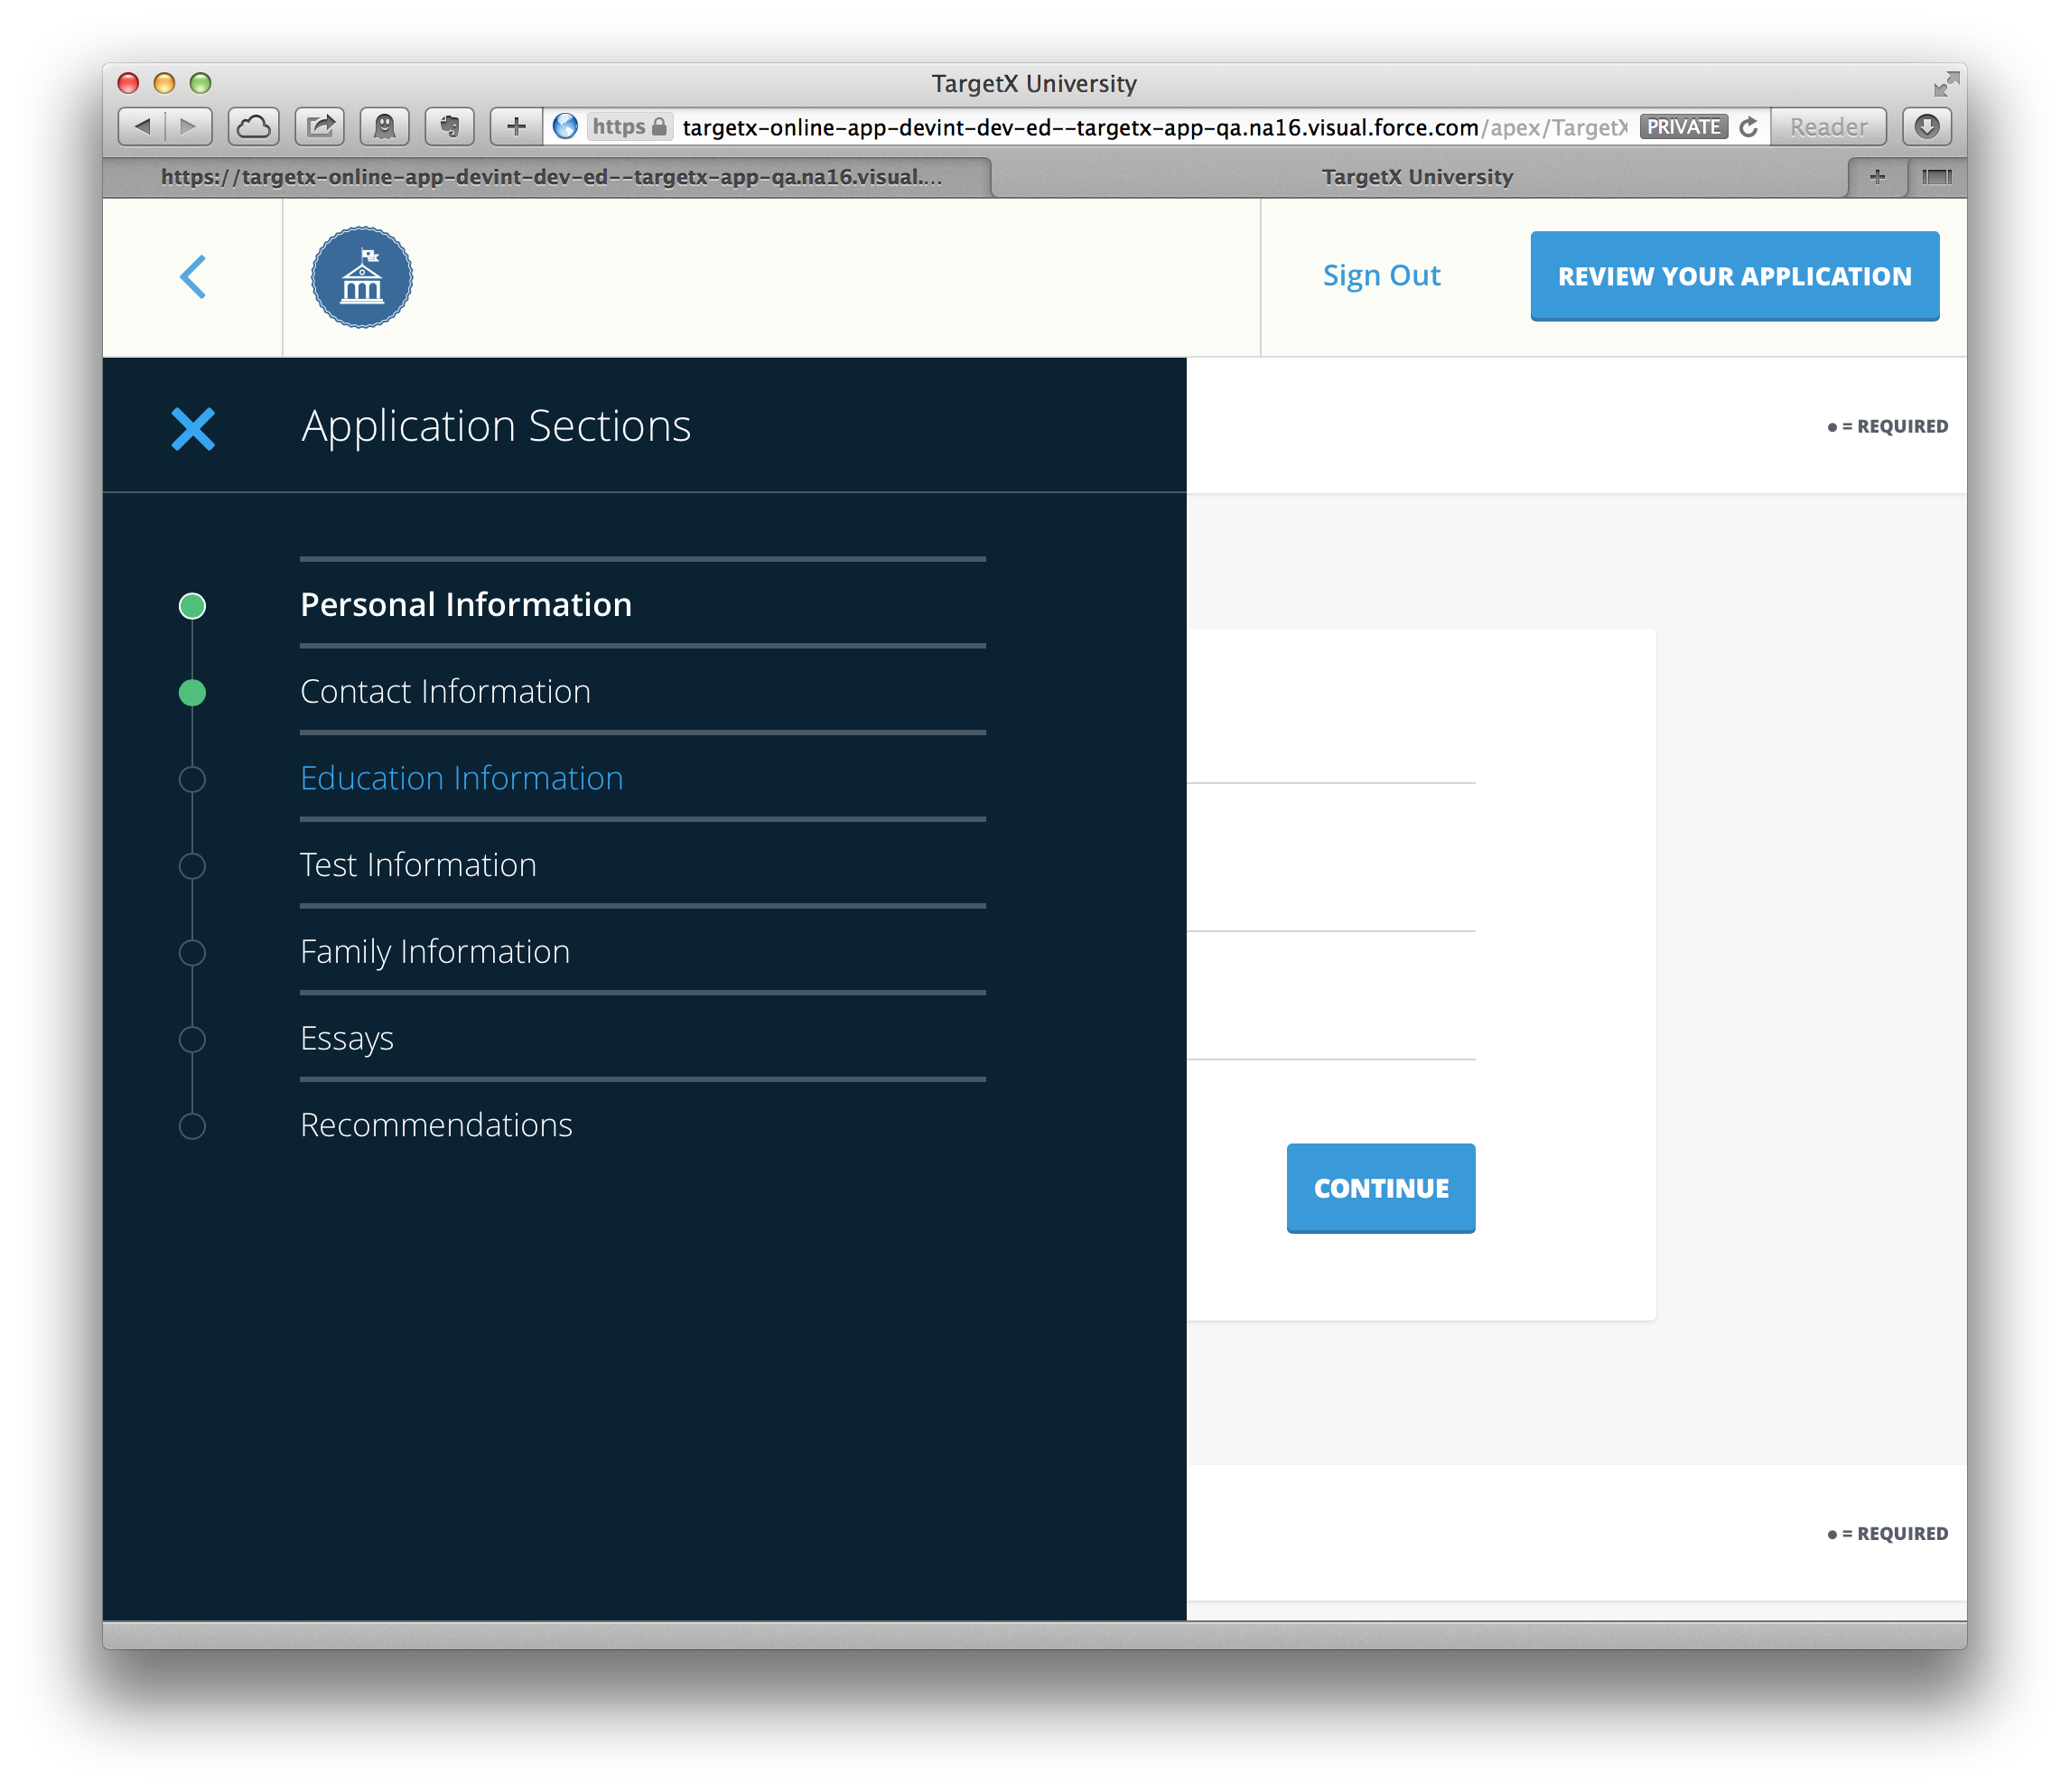Image resolution: width=2070 pixels, height=1792 pixels.
Task: Click the blue back chevron beside the logo
Action: pos(192,277)
